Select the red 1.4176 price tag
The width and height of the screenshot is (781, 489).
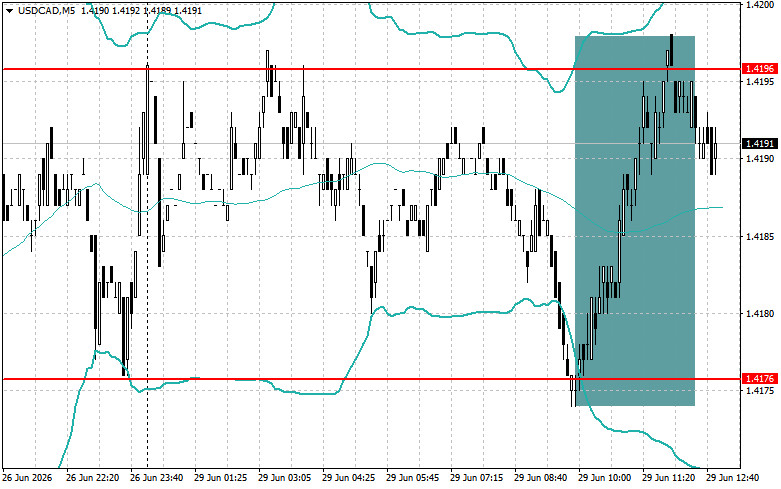click(759, 379)
